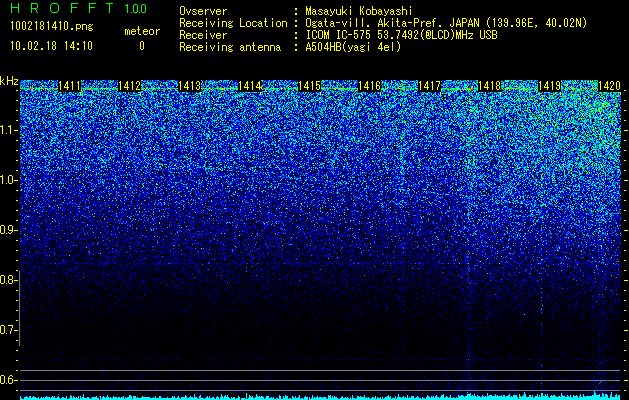Click the 1418 time marker
Screen dimensions: 629x400
tap(489, 86)
